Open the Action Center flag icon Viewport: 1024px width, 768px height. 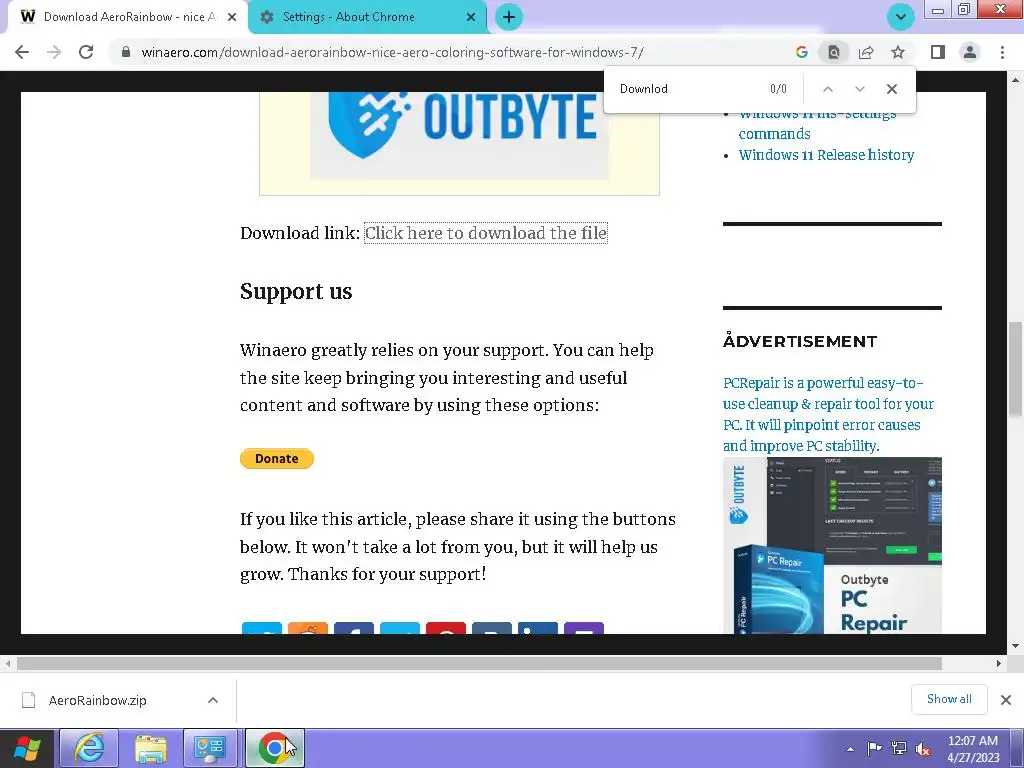874,749
